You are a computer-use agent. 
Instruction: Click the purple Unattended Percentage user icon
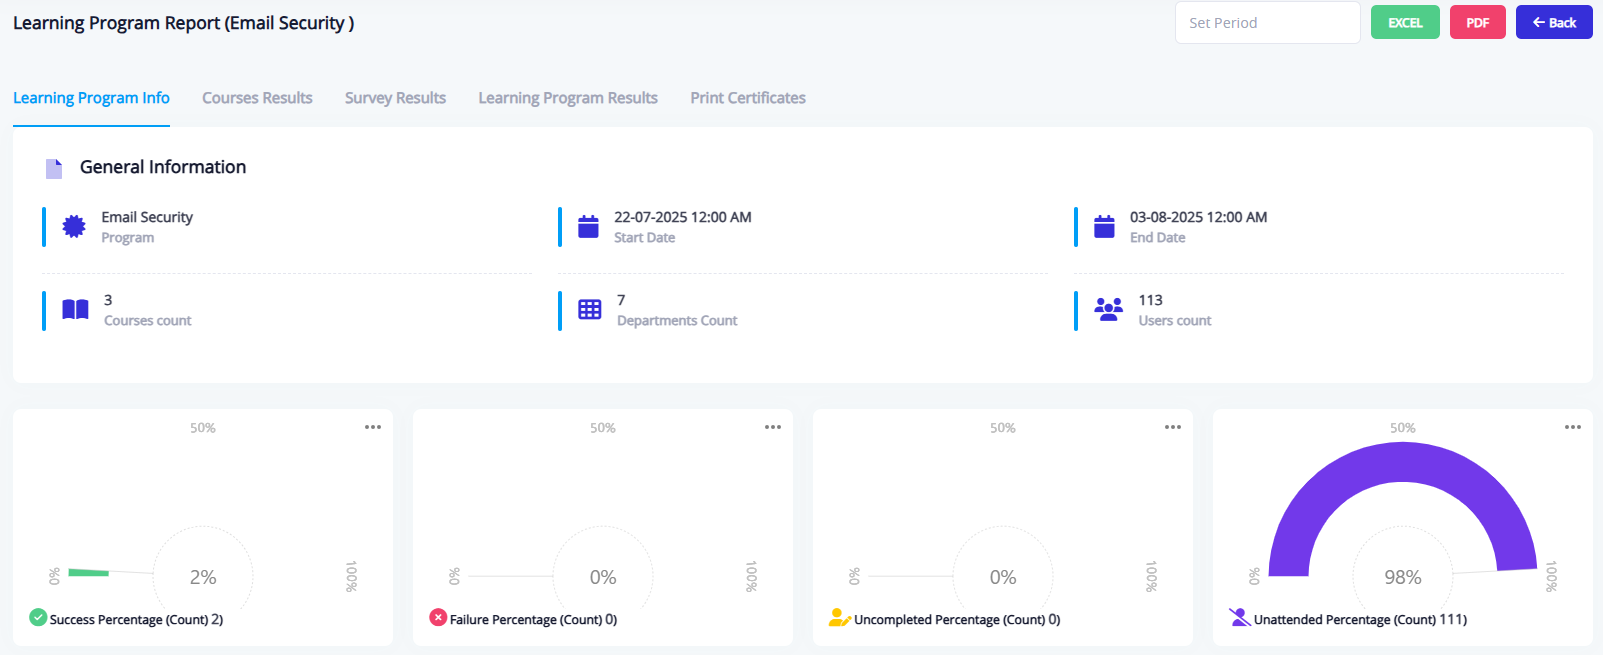(x=1240, y=618)
